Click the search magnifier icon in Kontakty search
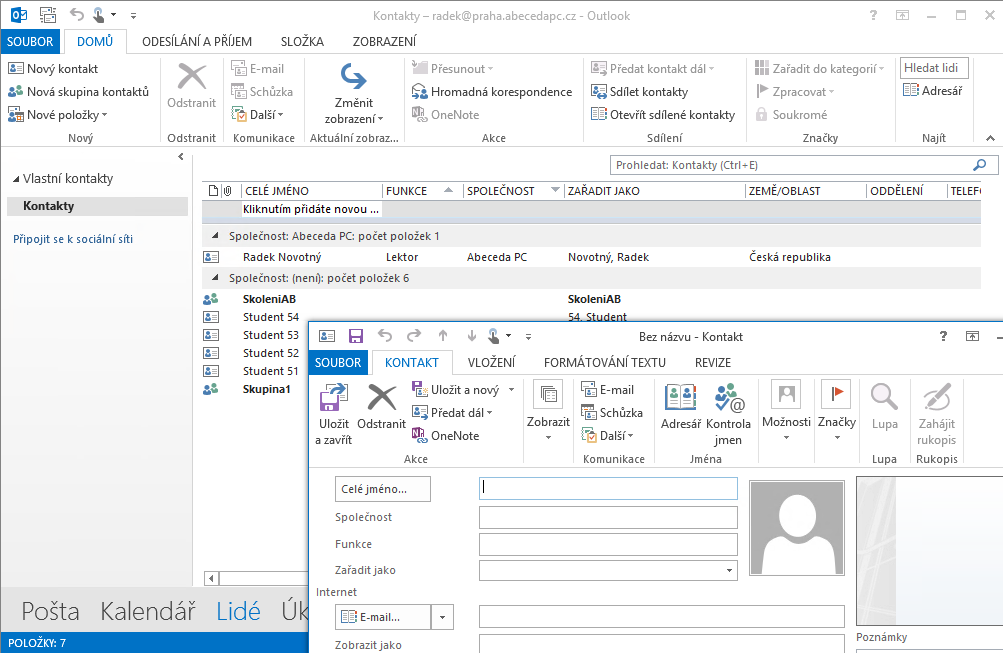 (979, 165)
